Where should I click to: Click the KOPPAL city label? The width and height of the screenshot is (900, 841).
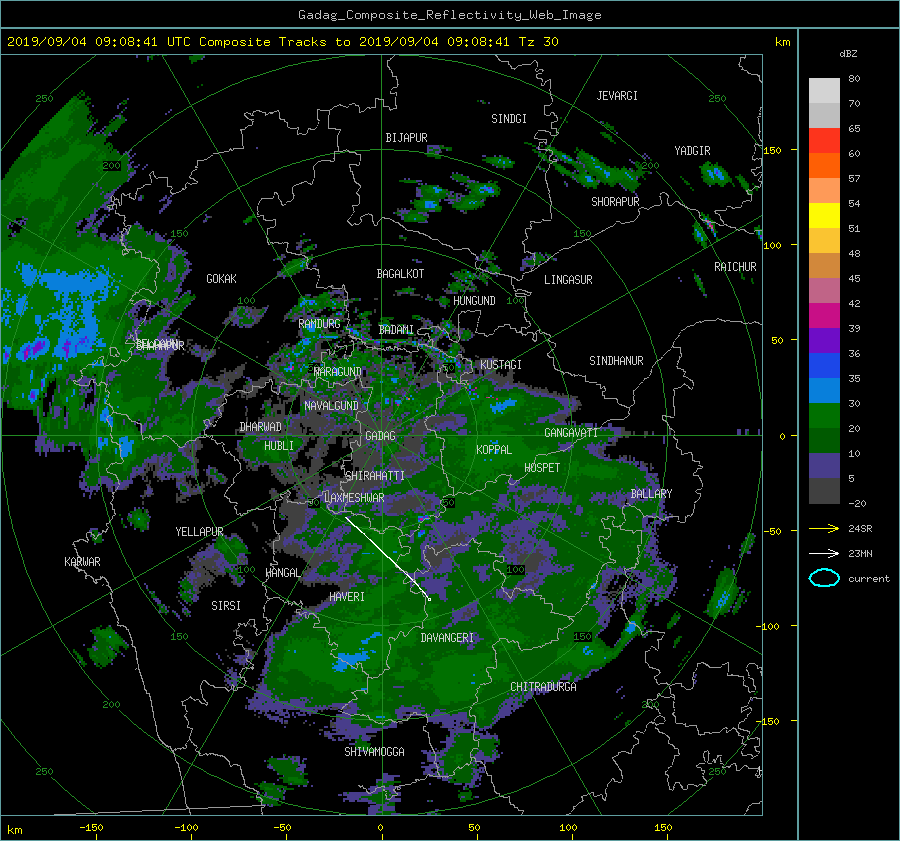pos(494,450)
